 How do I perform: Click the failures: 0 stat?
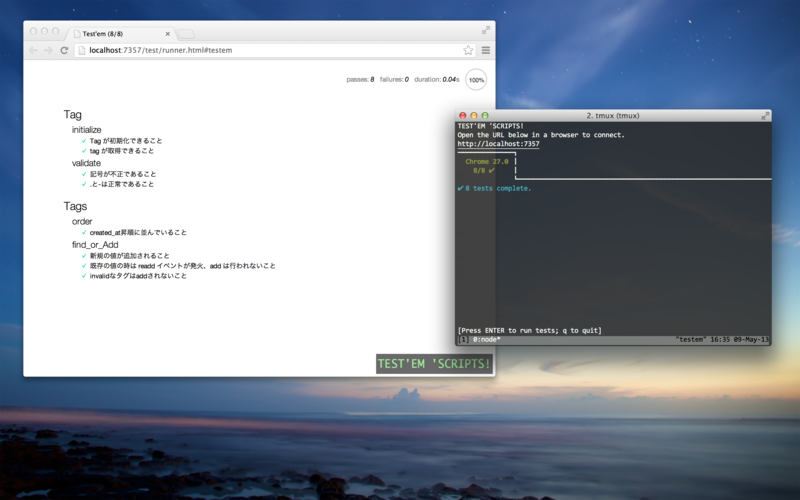pos(394,80)
